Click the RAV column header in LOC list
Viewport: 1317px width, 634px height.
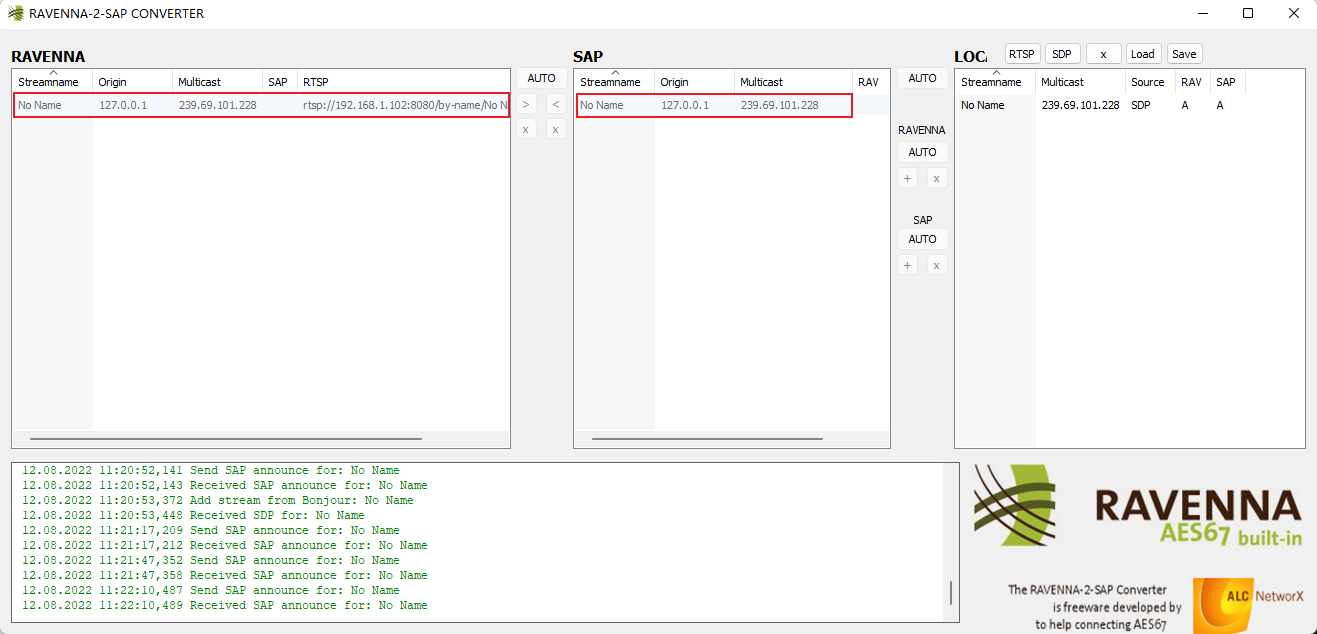tap(1192, 82)
